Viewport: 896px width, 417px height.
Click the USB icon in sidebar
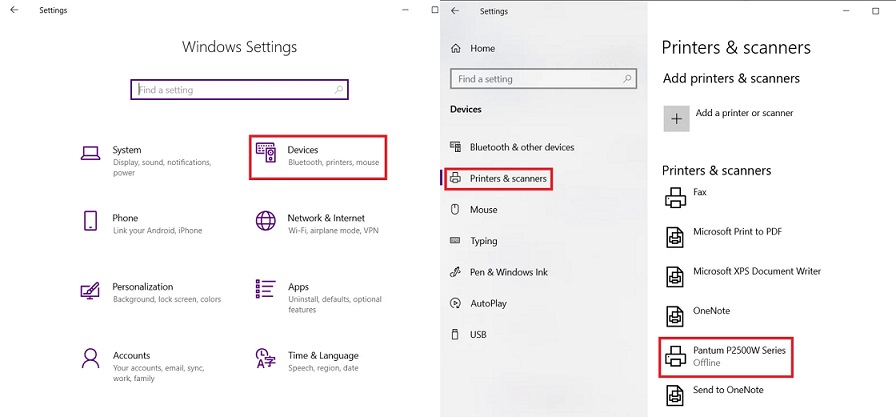click(x=455, y=334)
